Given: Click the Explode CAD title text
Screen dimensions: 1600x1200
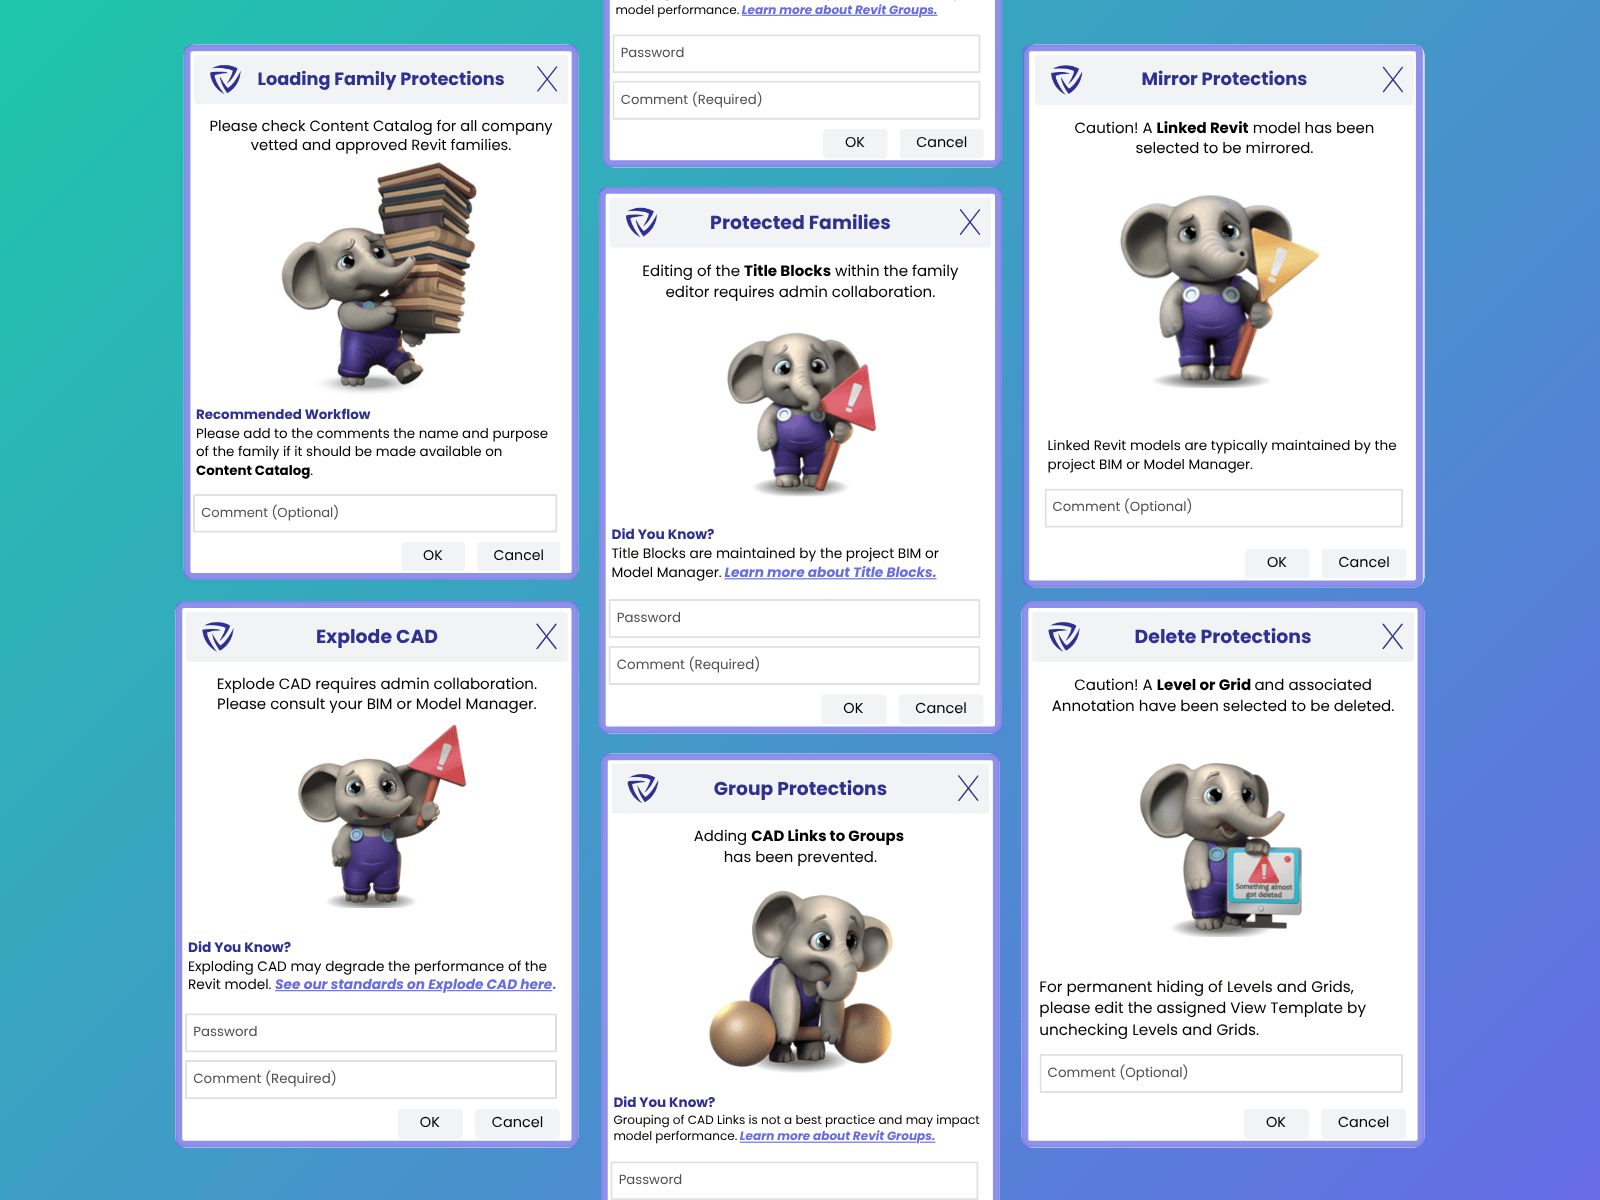Looking at the screenshot, I should 377,637.
